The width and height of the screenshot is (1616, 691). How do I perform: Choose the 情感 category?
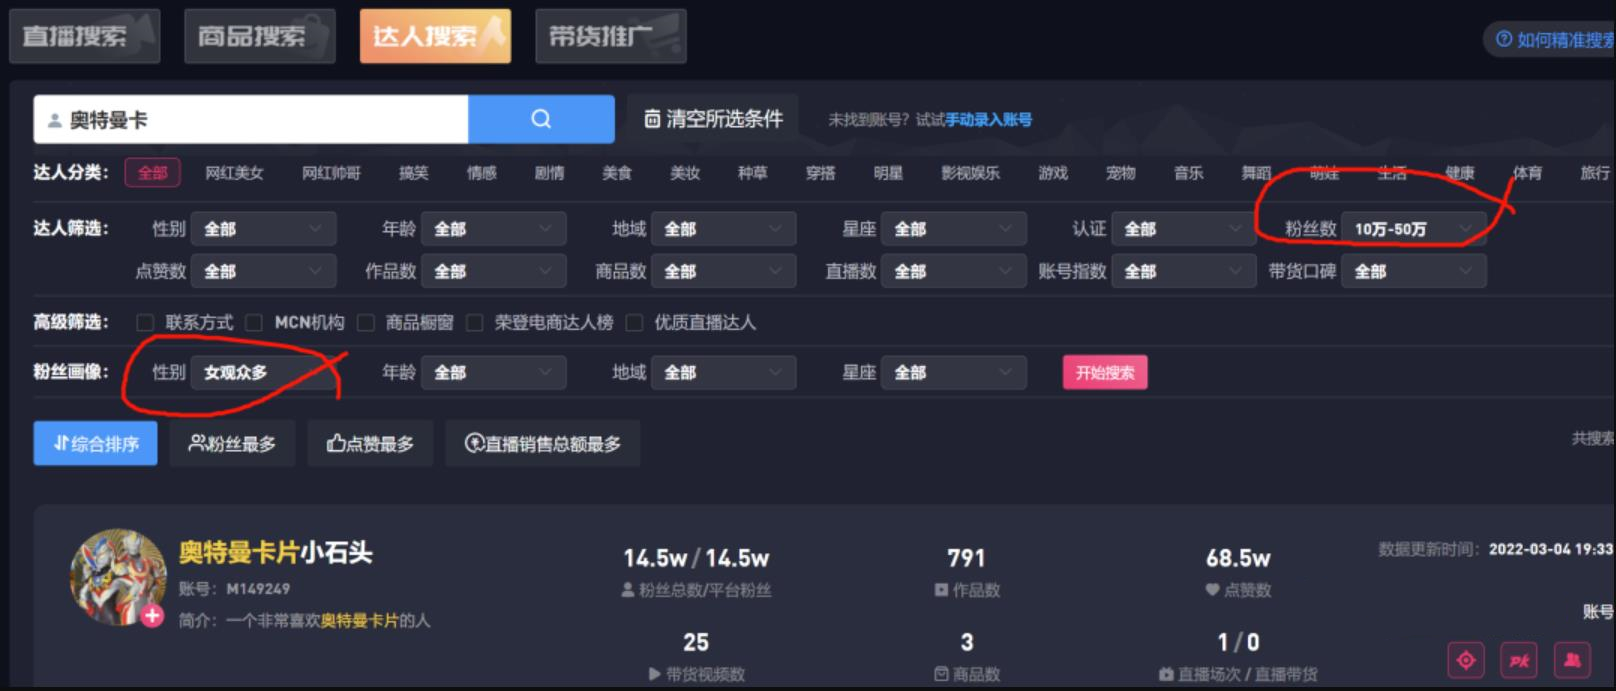pyautogui.click(x=481, y=173)
